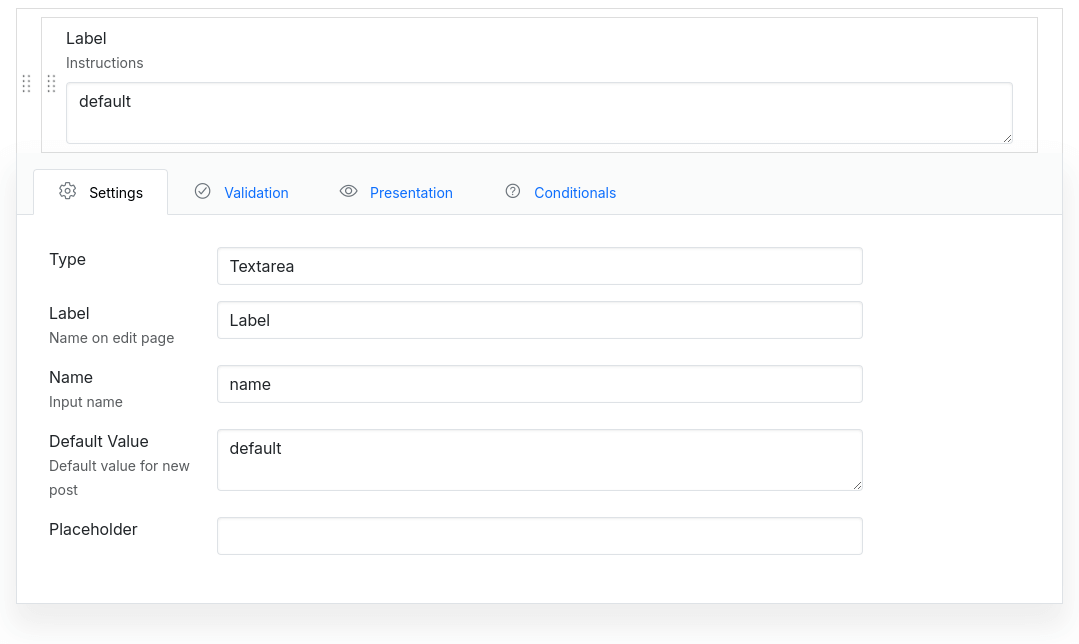Open the Validation tab
This screenshot has width=1079, height=644.
(256, 193)
